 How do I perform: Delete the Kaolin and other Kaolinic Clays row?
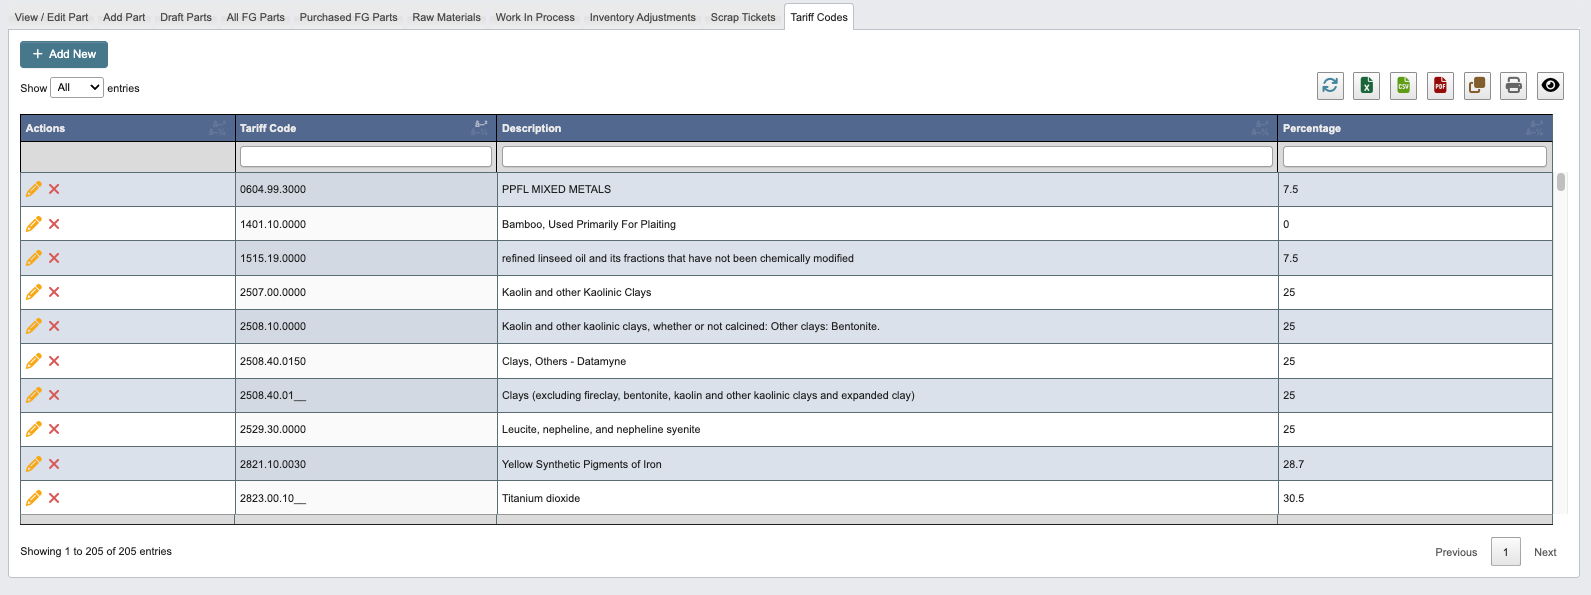pos(54,292)
